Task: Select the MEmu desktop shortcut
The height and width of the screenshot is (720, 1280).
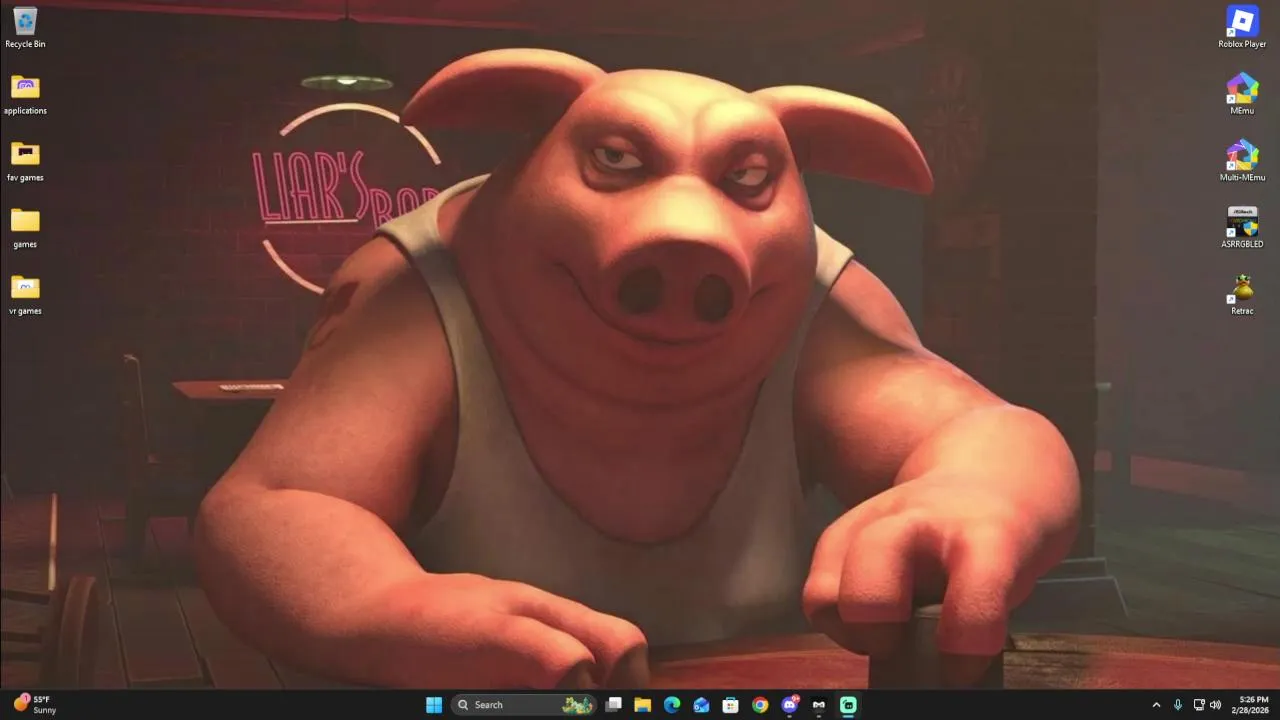Action: [x=1242, y=94]
